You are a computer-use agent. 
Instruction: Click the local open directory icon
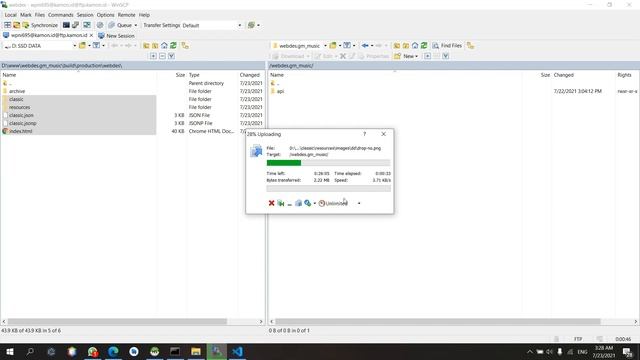(x=82, y=46)
